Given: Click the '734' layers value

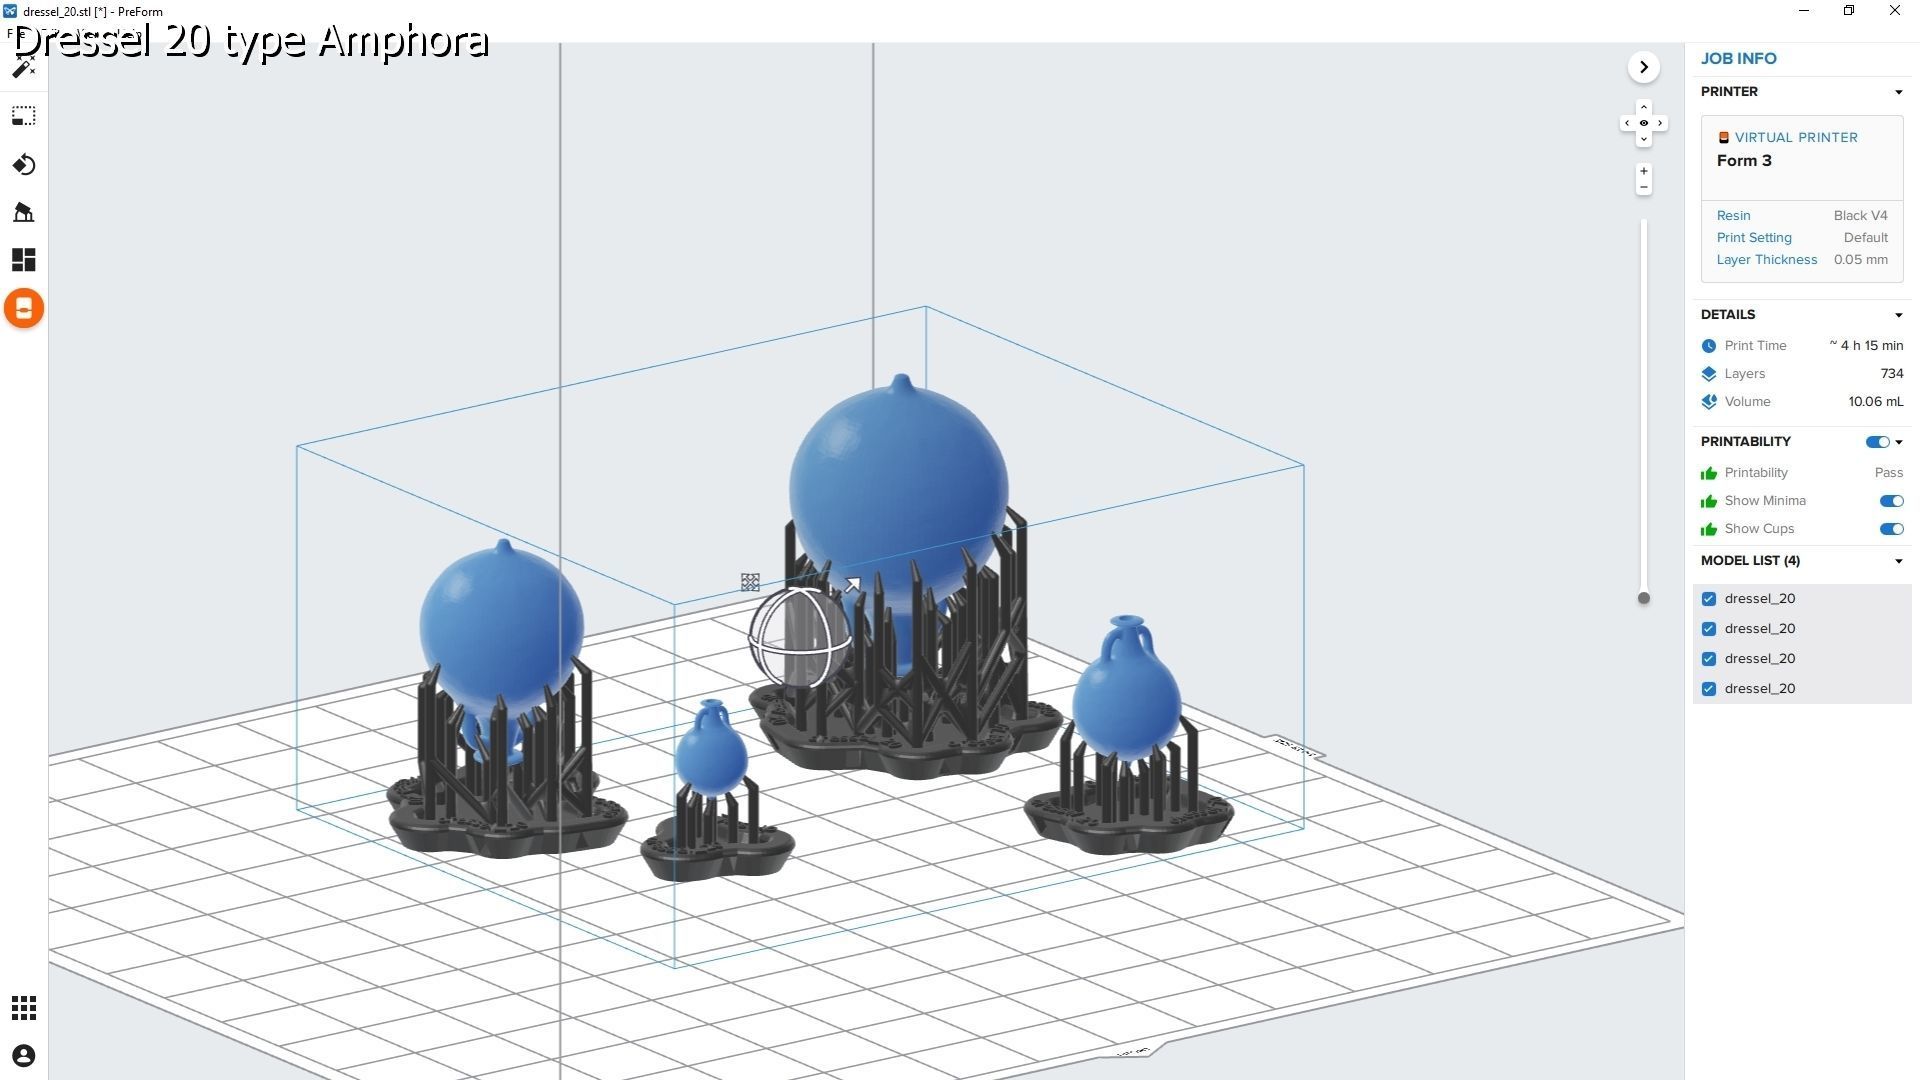Looking at the screenshot, I should (1891, 374).
